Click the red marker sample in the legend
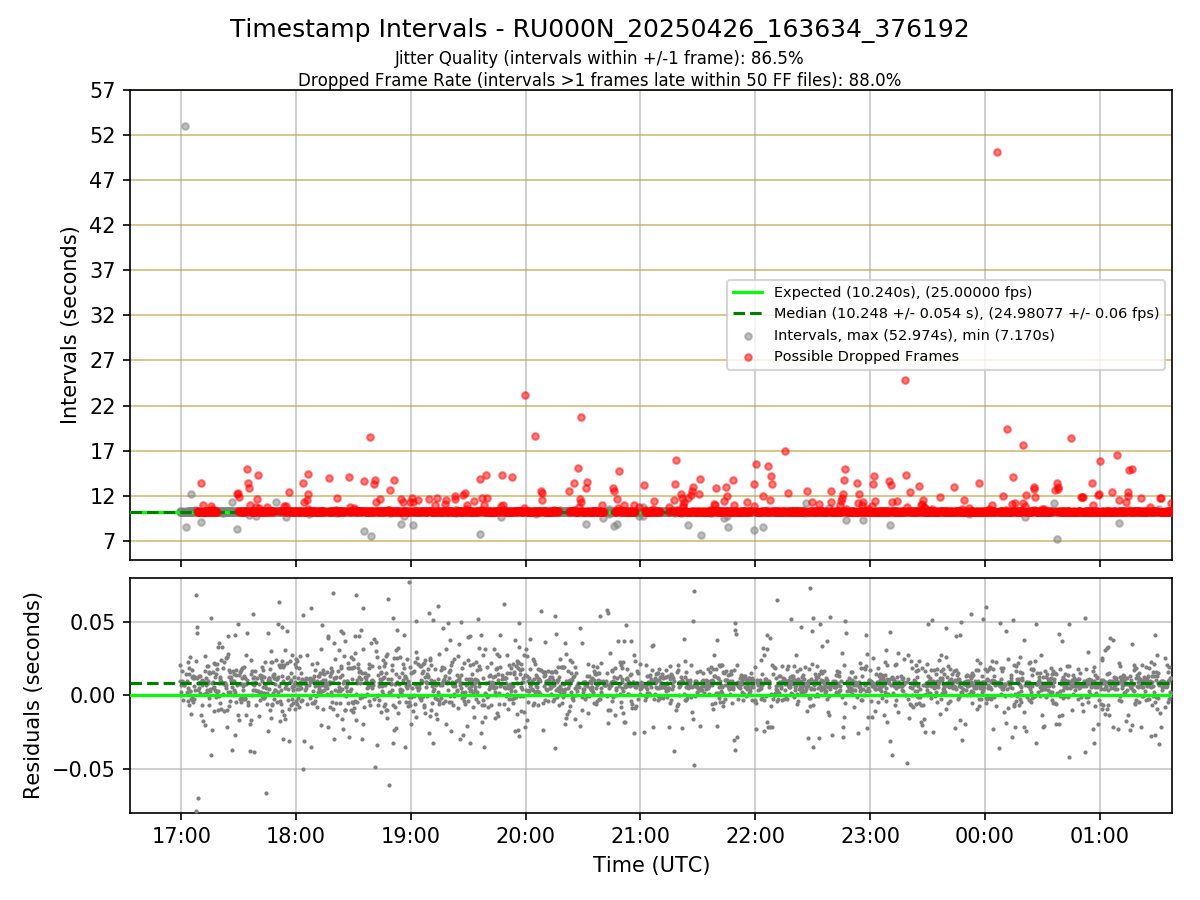 748,357
